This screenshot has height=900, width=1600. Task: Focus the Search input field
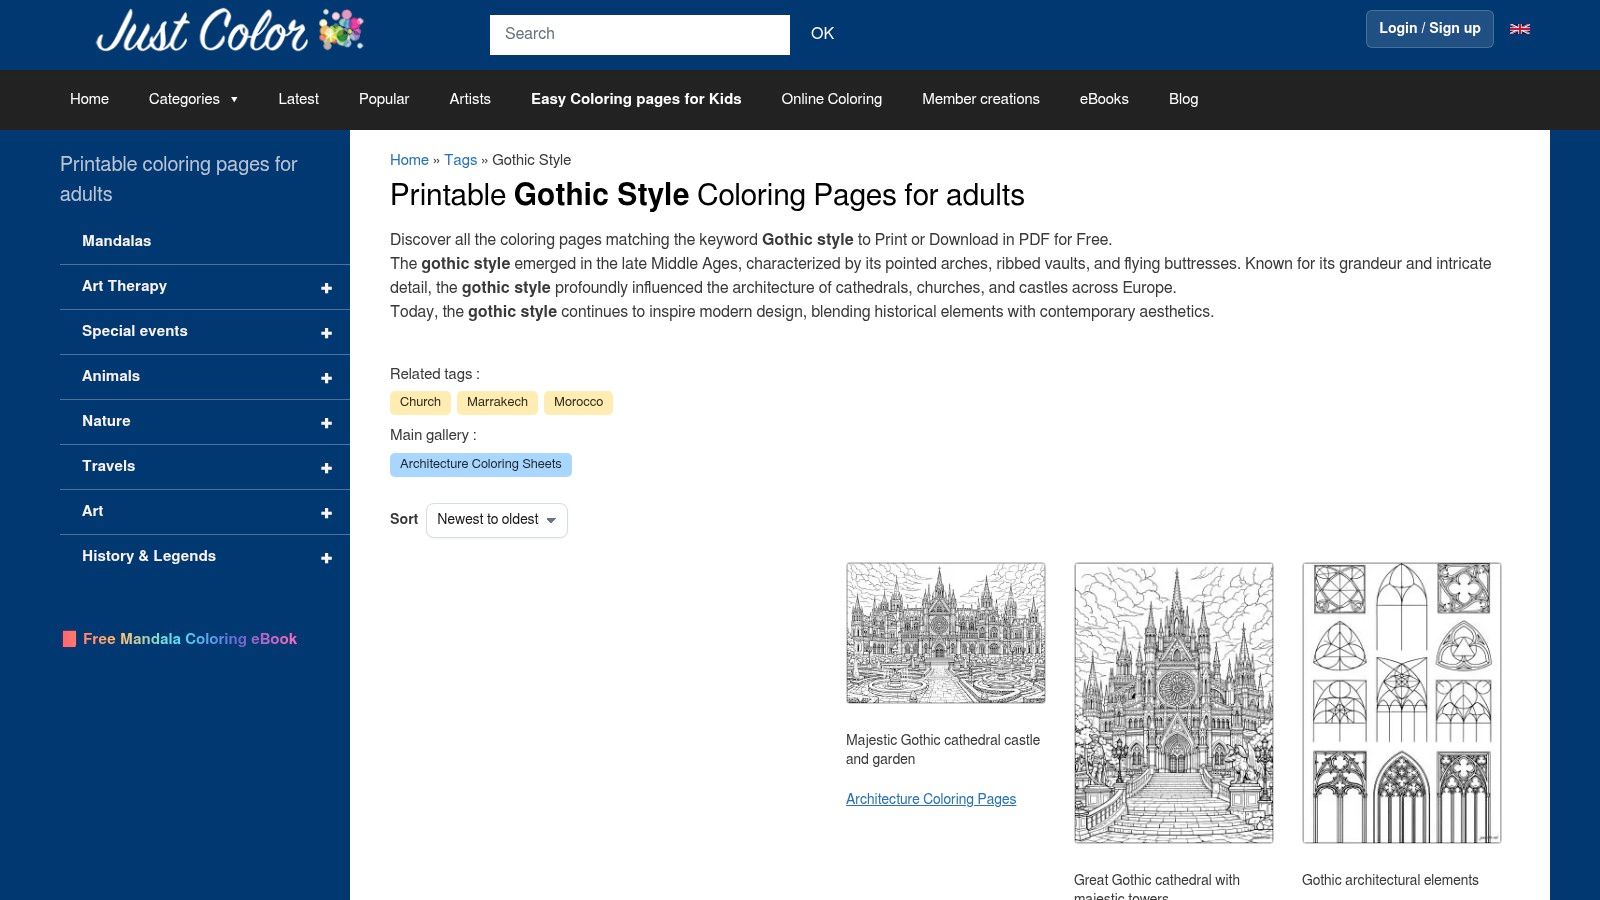640,34
